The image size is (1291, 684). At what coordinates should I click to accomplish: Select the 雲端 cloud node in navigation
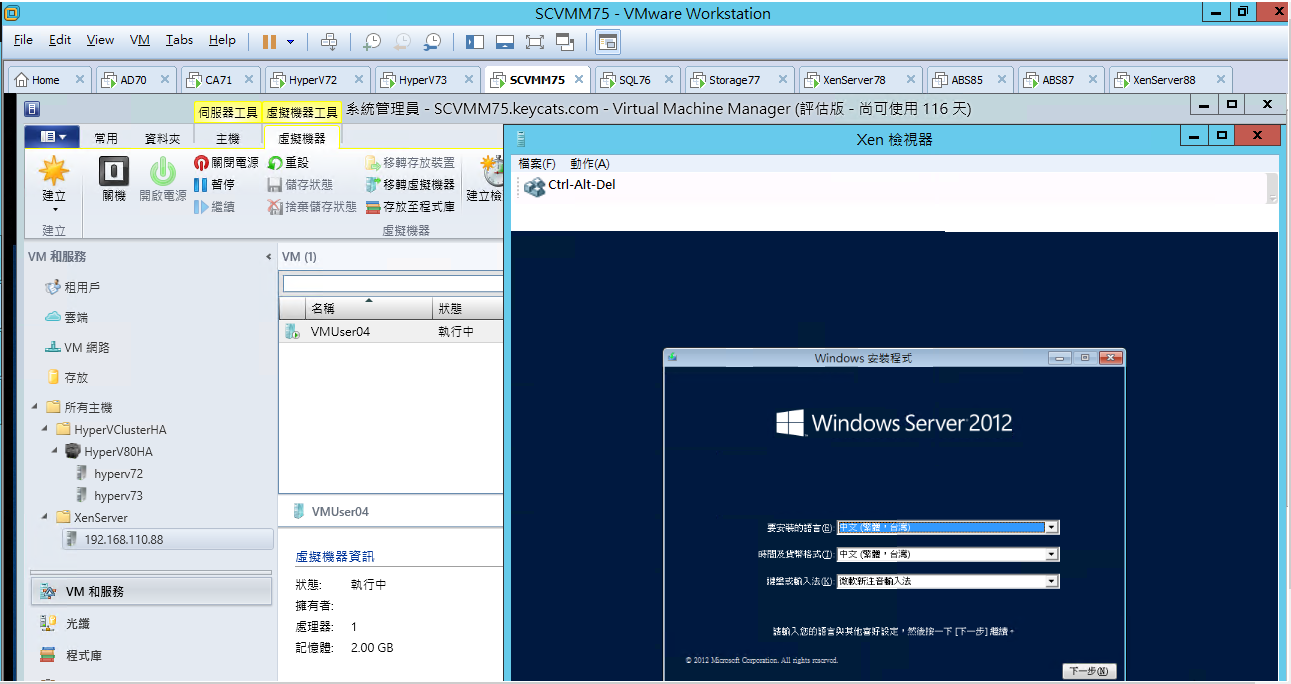click(67, 317)
